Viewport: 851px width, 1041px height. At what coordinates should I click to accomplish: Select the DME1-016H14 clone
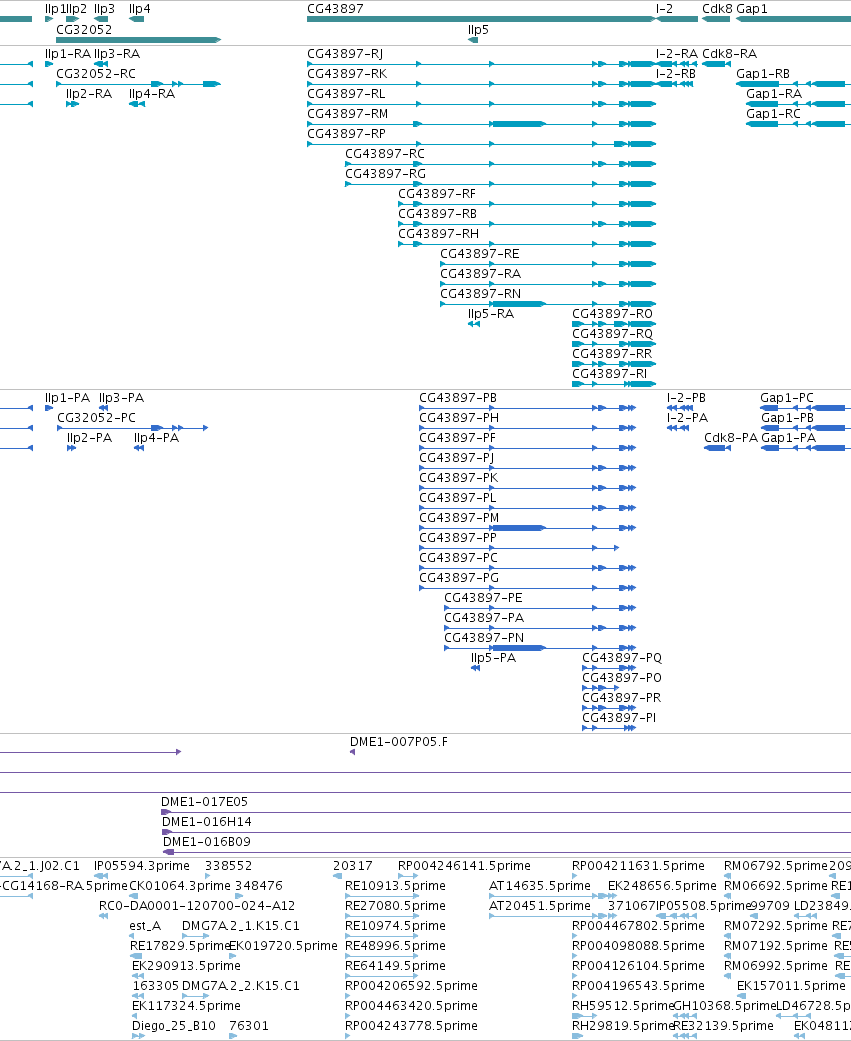pyautogui.click(x=506, y=832)
